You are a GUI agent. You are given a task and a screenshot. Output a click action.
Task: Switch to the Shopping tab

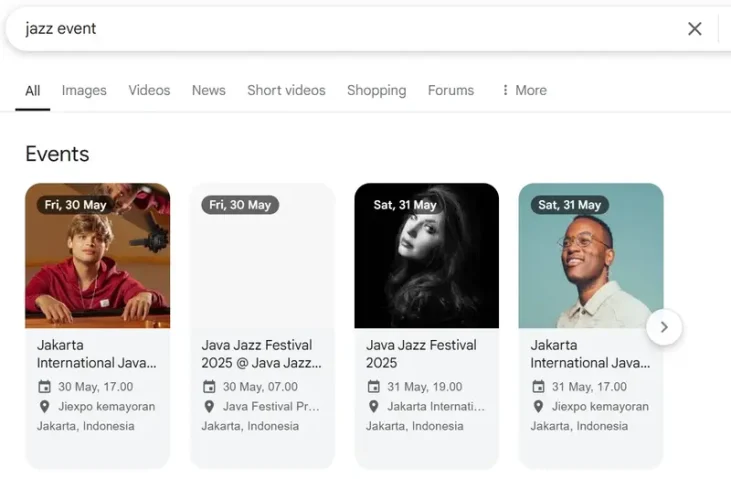click(x=377, y=90)
